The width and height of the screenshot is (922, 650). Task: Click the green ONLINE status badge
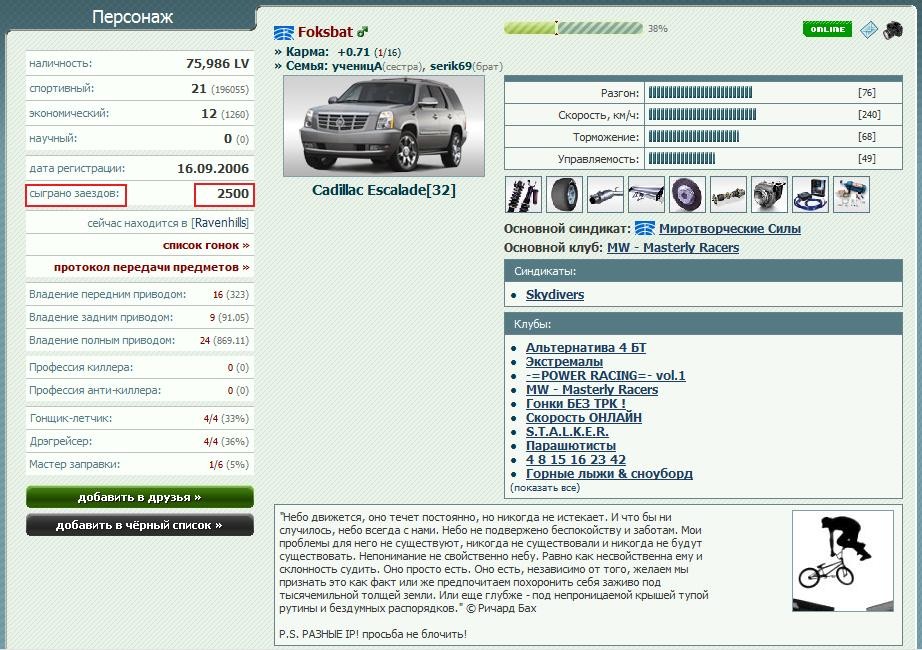827,29
